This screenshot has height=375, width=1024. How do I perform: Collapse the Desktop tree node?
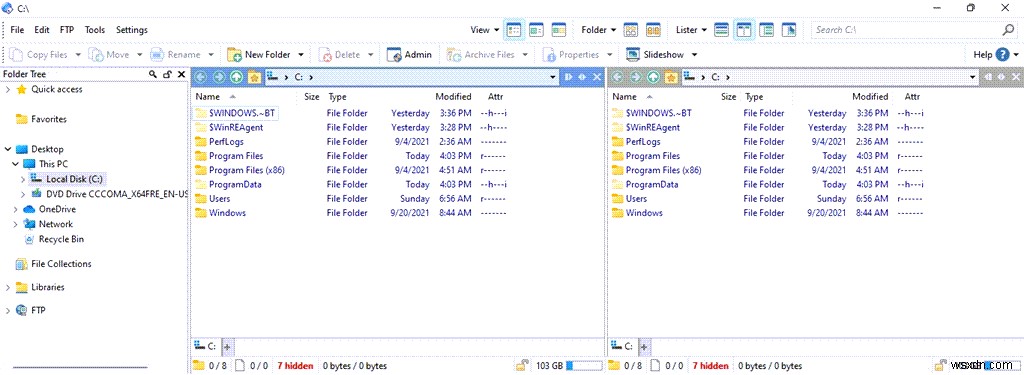(x=8, y=149)
